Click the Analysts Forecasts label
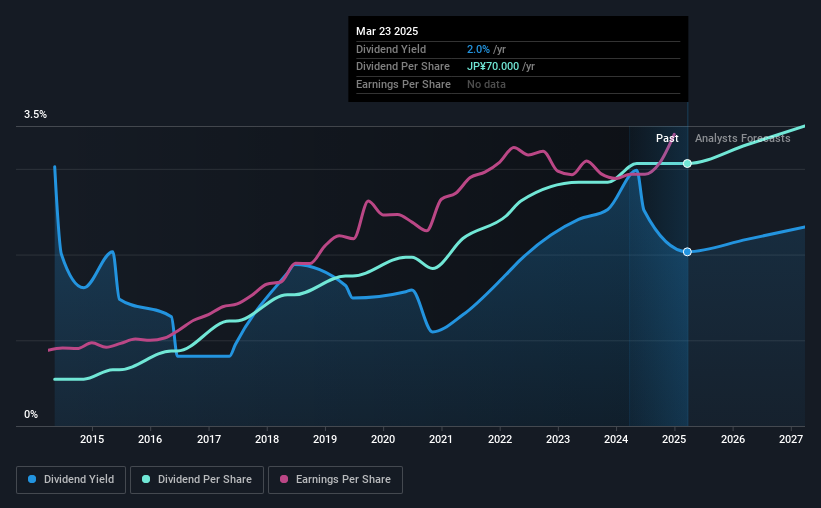 click(742, 138)
